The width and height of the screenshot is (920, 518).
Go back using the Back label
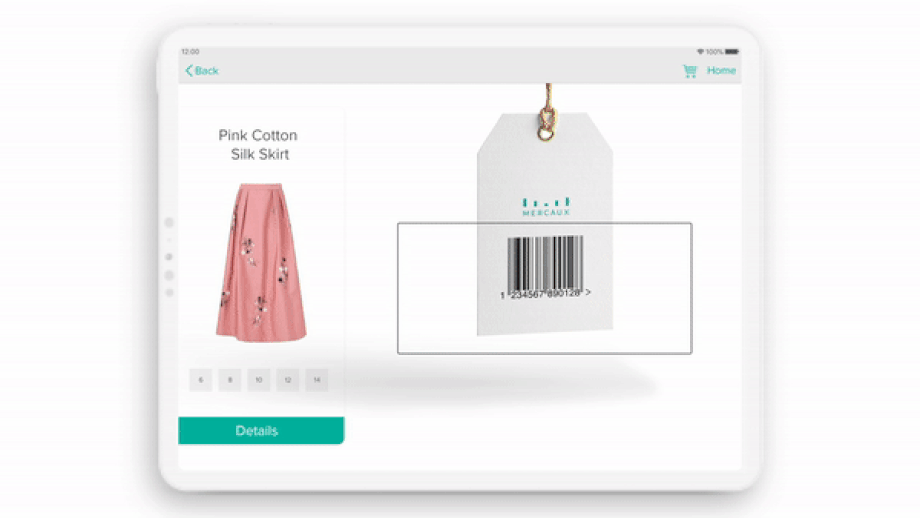coord(207,71)
